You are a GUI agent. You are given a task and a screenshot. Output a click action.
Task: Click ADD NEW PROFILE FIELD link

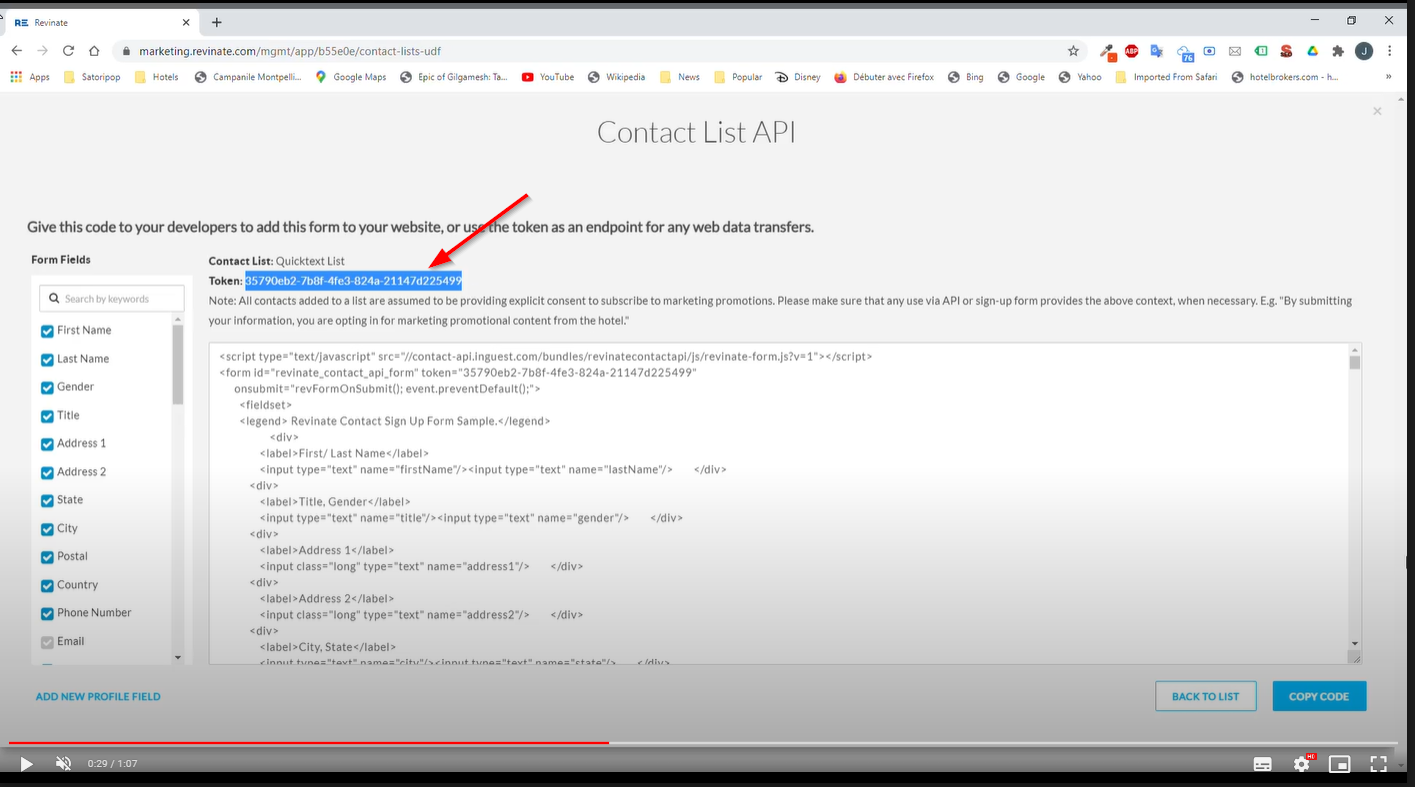coord(98,697)
